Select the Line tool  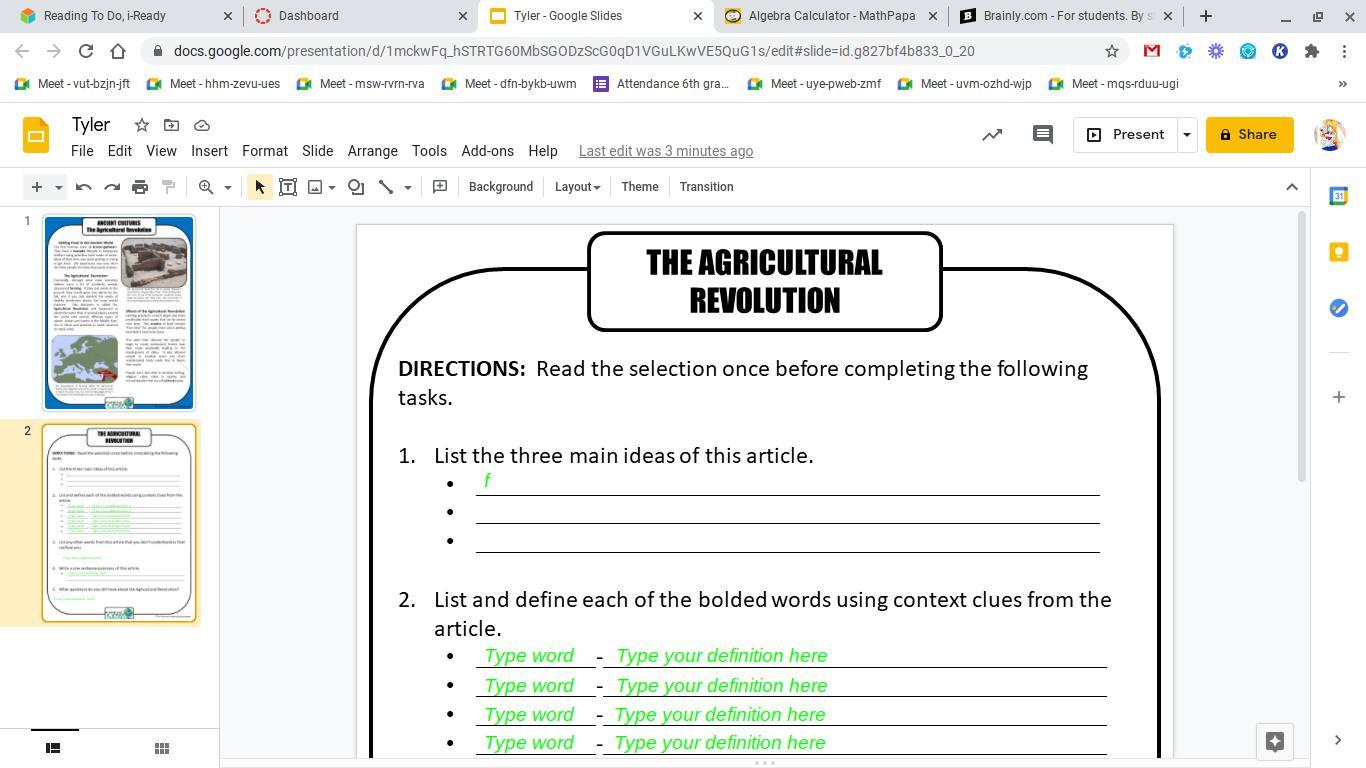pos(386,187)
